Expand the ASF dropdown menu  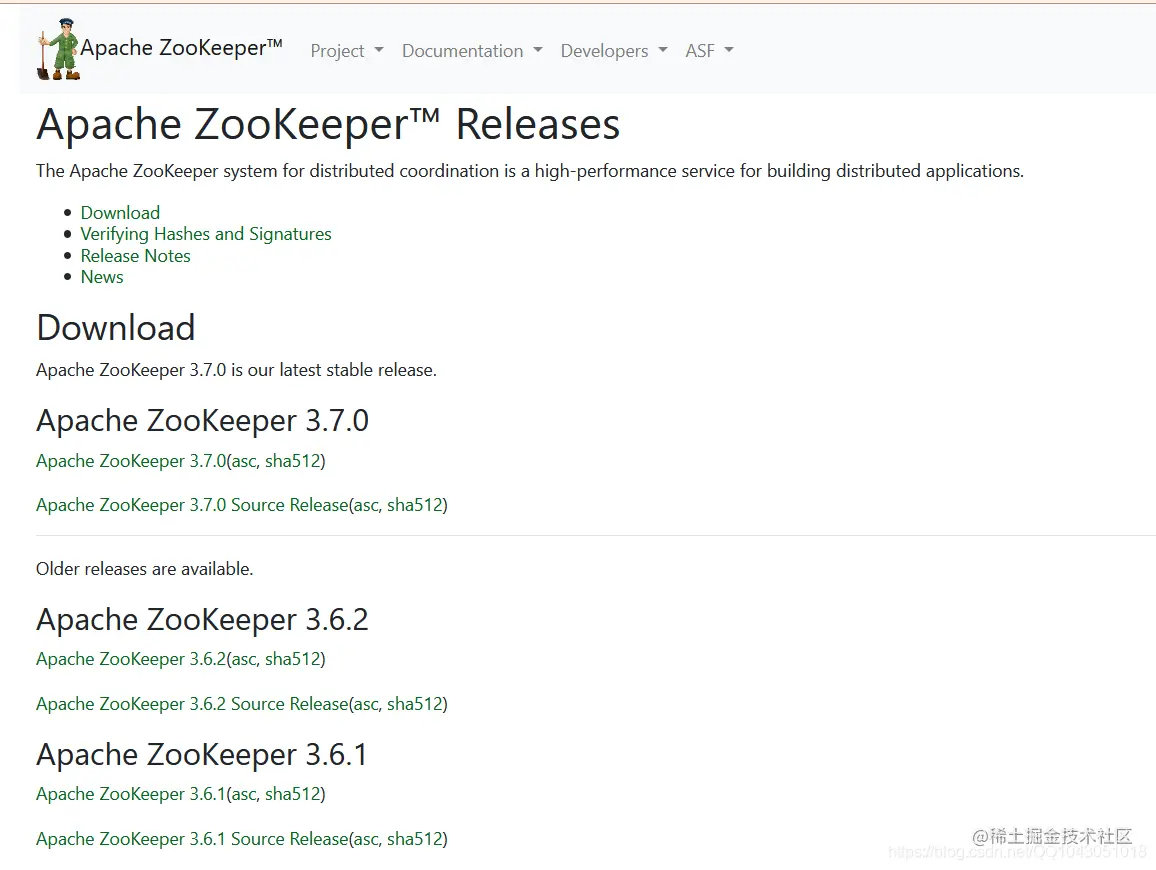coord(709,51)
